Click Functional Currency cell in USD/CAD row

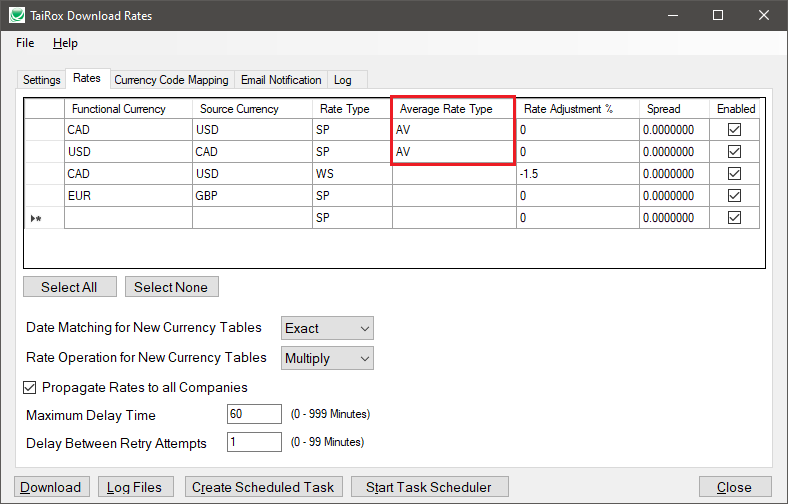(x=128, y=152)
